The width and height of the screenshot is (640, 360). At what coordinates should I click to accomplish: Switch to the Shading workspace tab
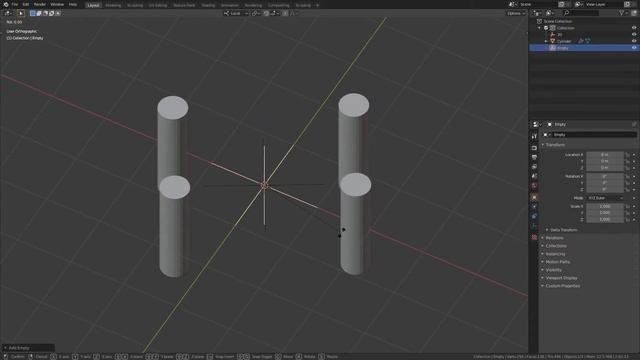(x=208, y=5)
